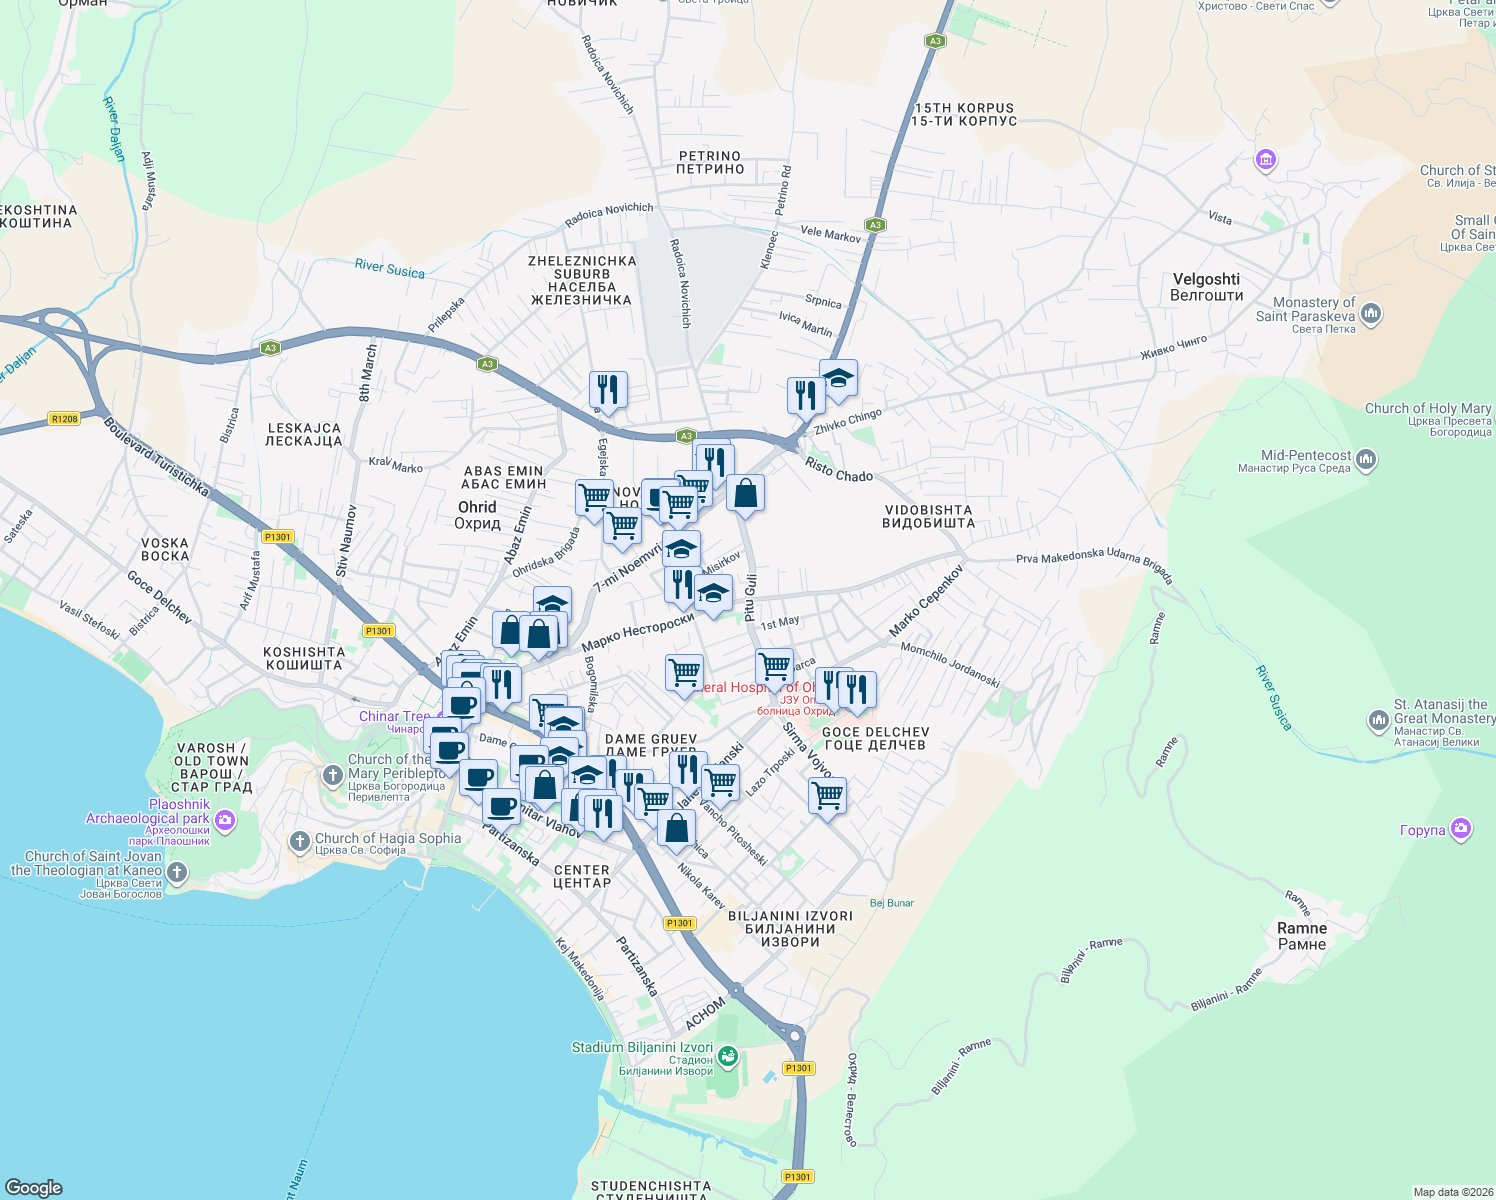Click the Stadium Biljanini Izvori marker

pyautogui.click(x=729, y=1055)
